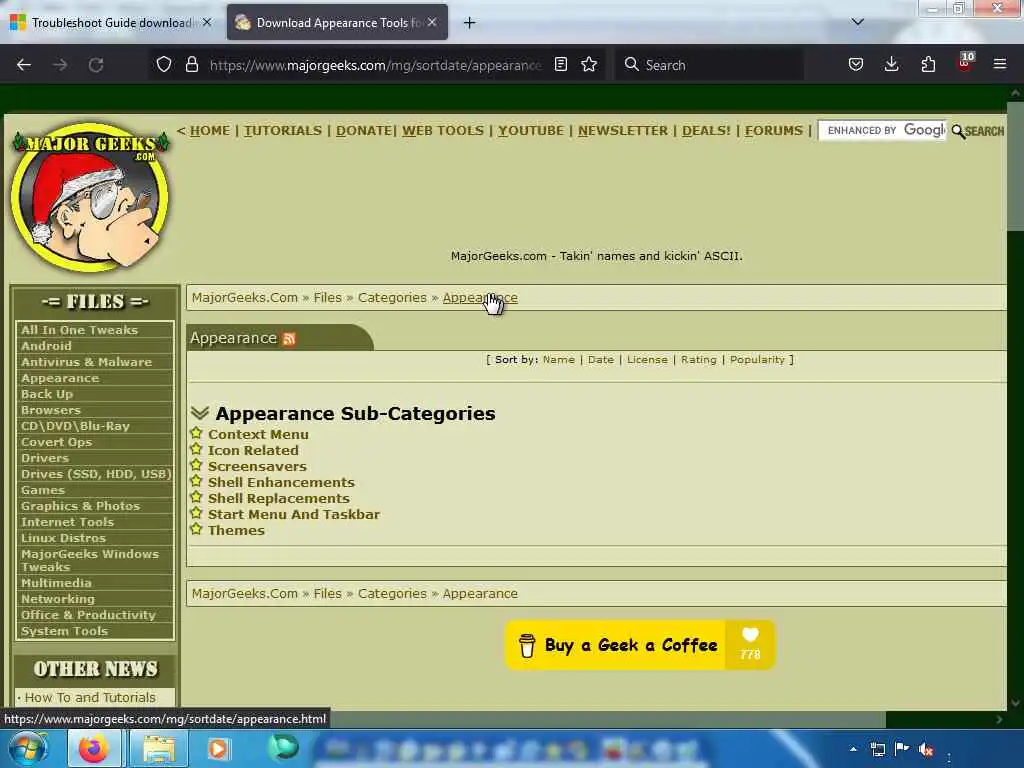The image size is (1024, 768).
Task: Open Windows Explorer folder in taskbar
Action: click(x=159, y=748)
